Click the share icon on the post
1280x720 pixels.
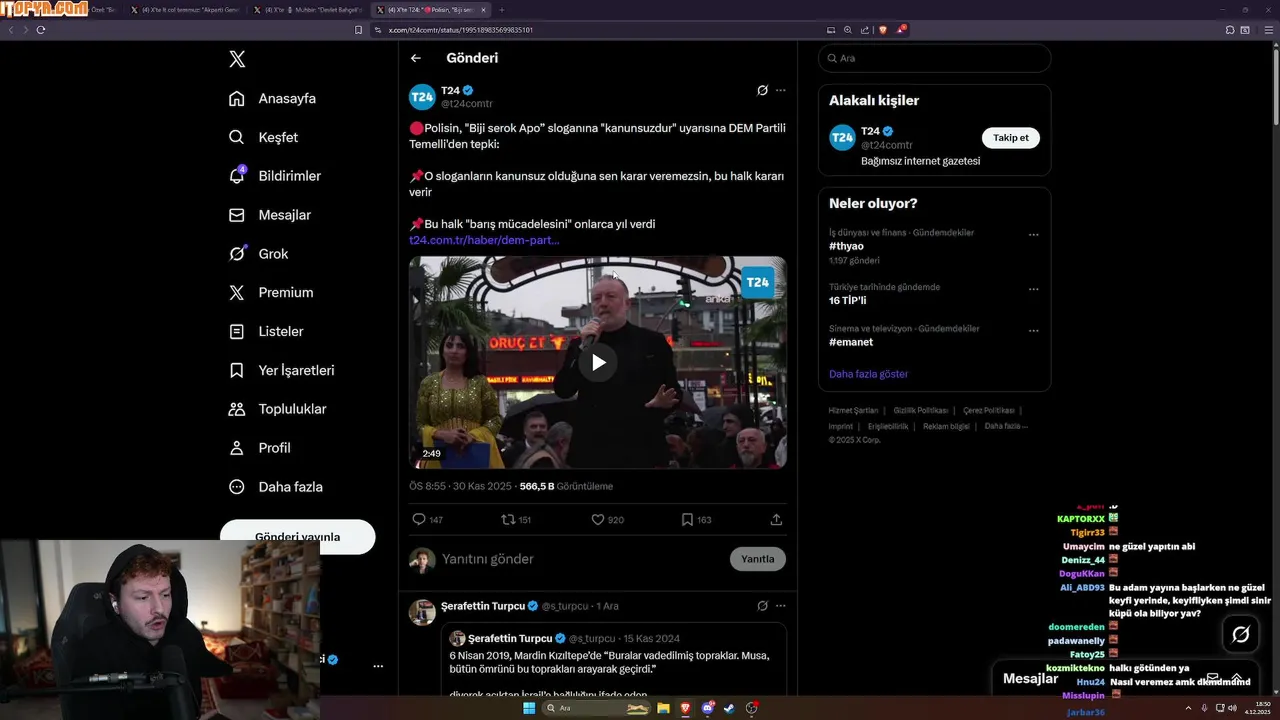tap(776, 520)
